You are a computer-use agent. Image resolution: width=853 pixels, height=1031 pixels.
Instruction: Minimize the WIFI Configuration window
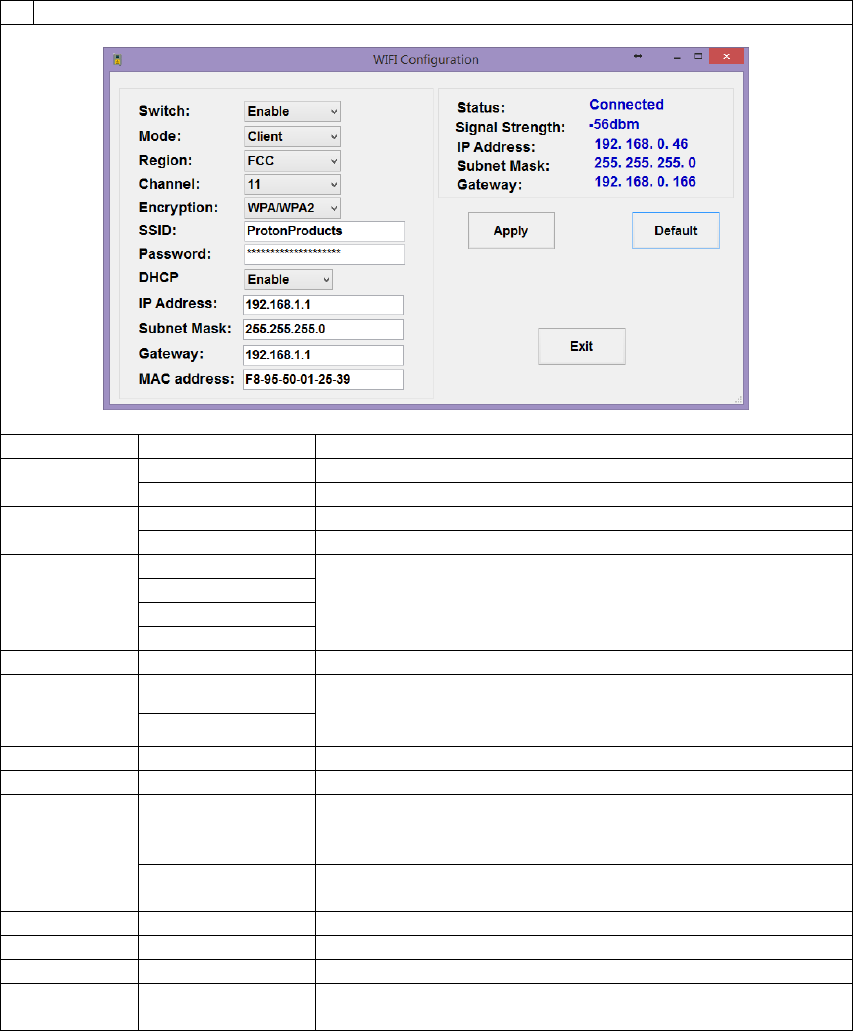677,58
